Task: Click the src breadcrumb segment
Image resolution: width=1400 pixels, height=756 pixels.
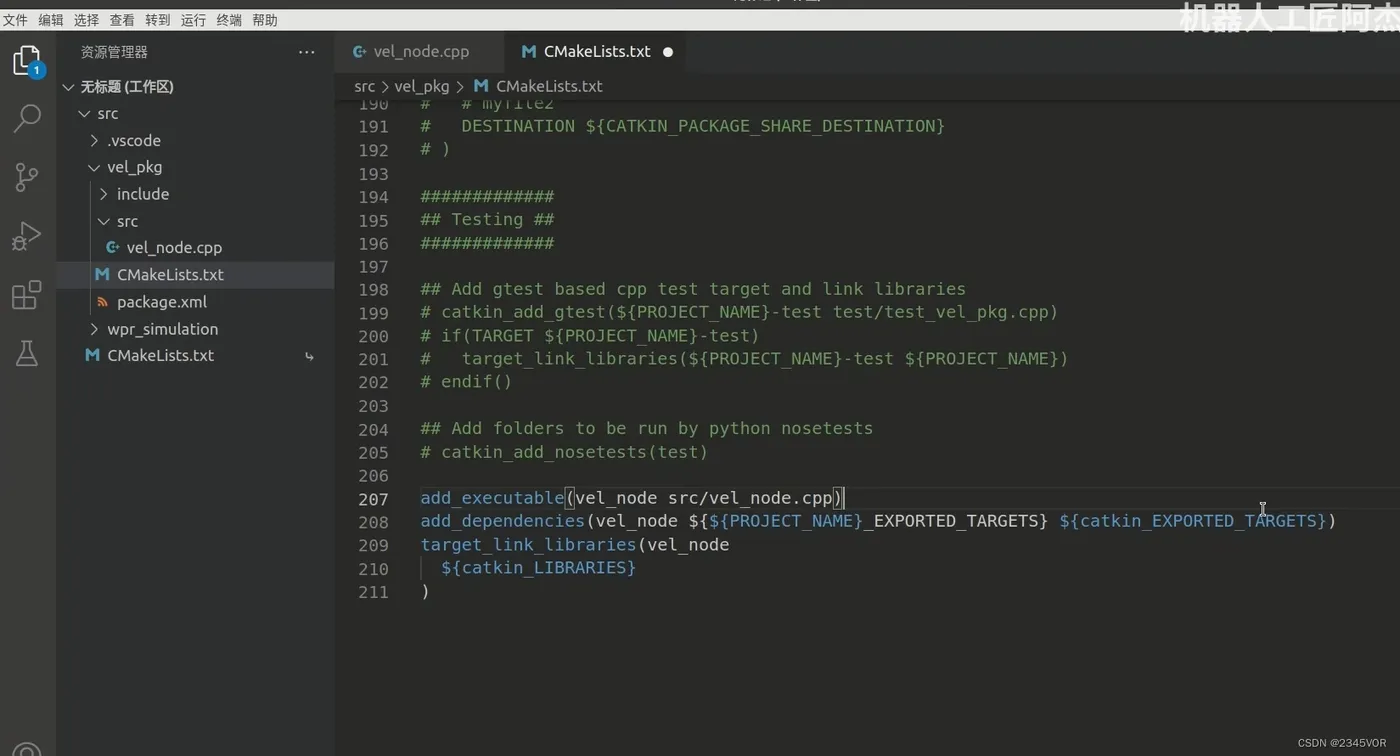Action: [365, 87]
